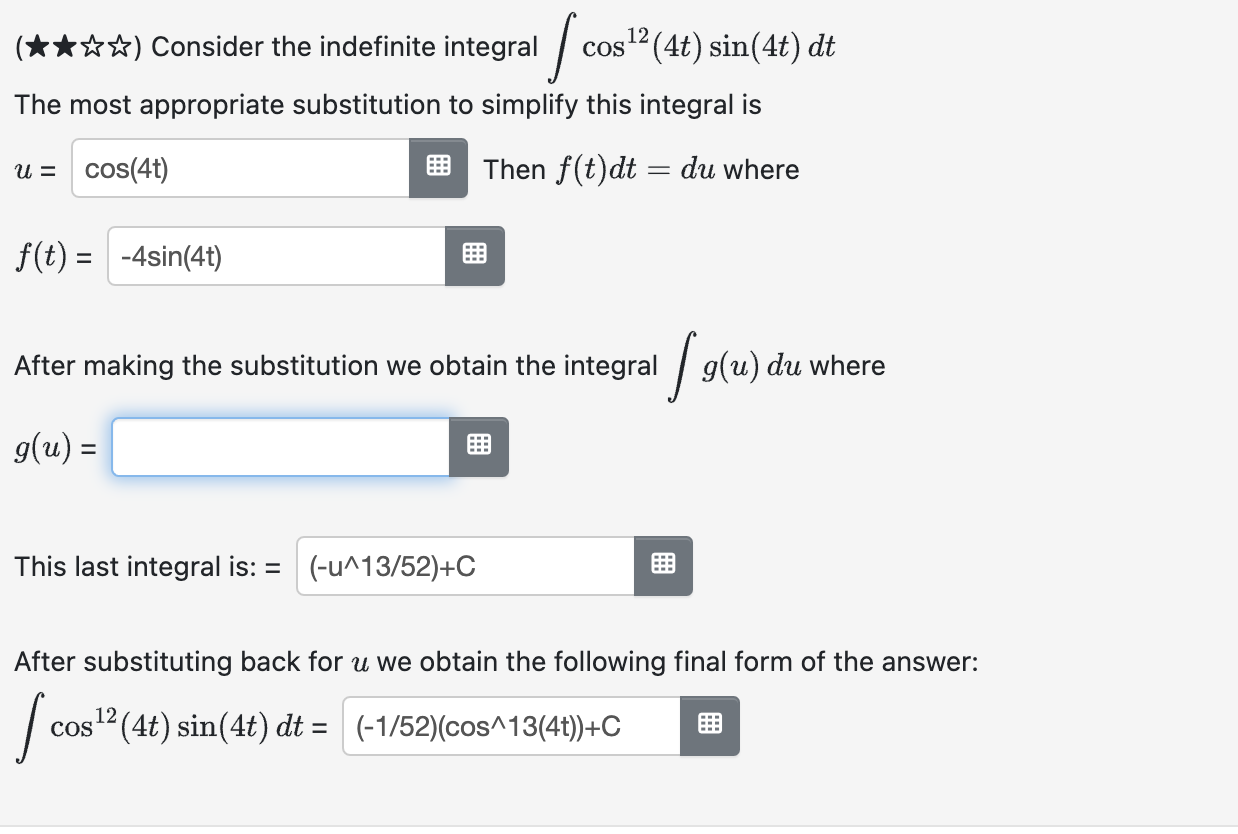
Task: Click the final answer input field
Action: (x=510, y=725)
